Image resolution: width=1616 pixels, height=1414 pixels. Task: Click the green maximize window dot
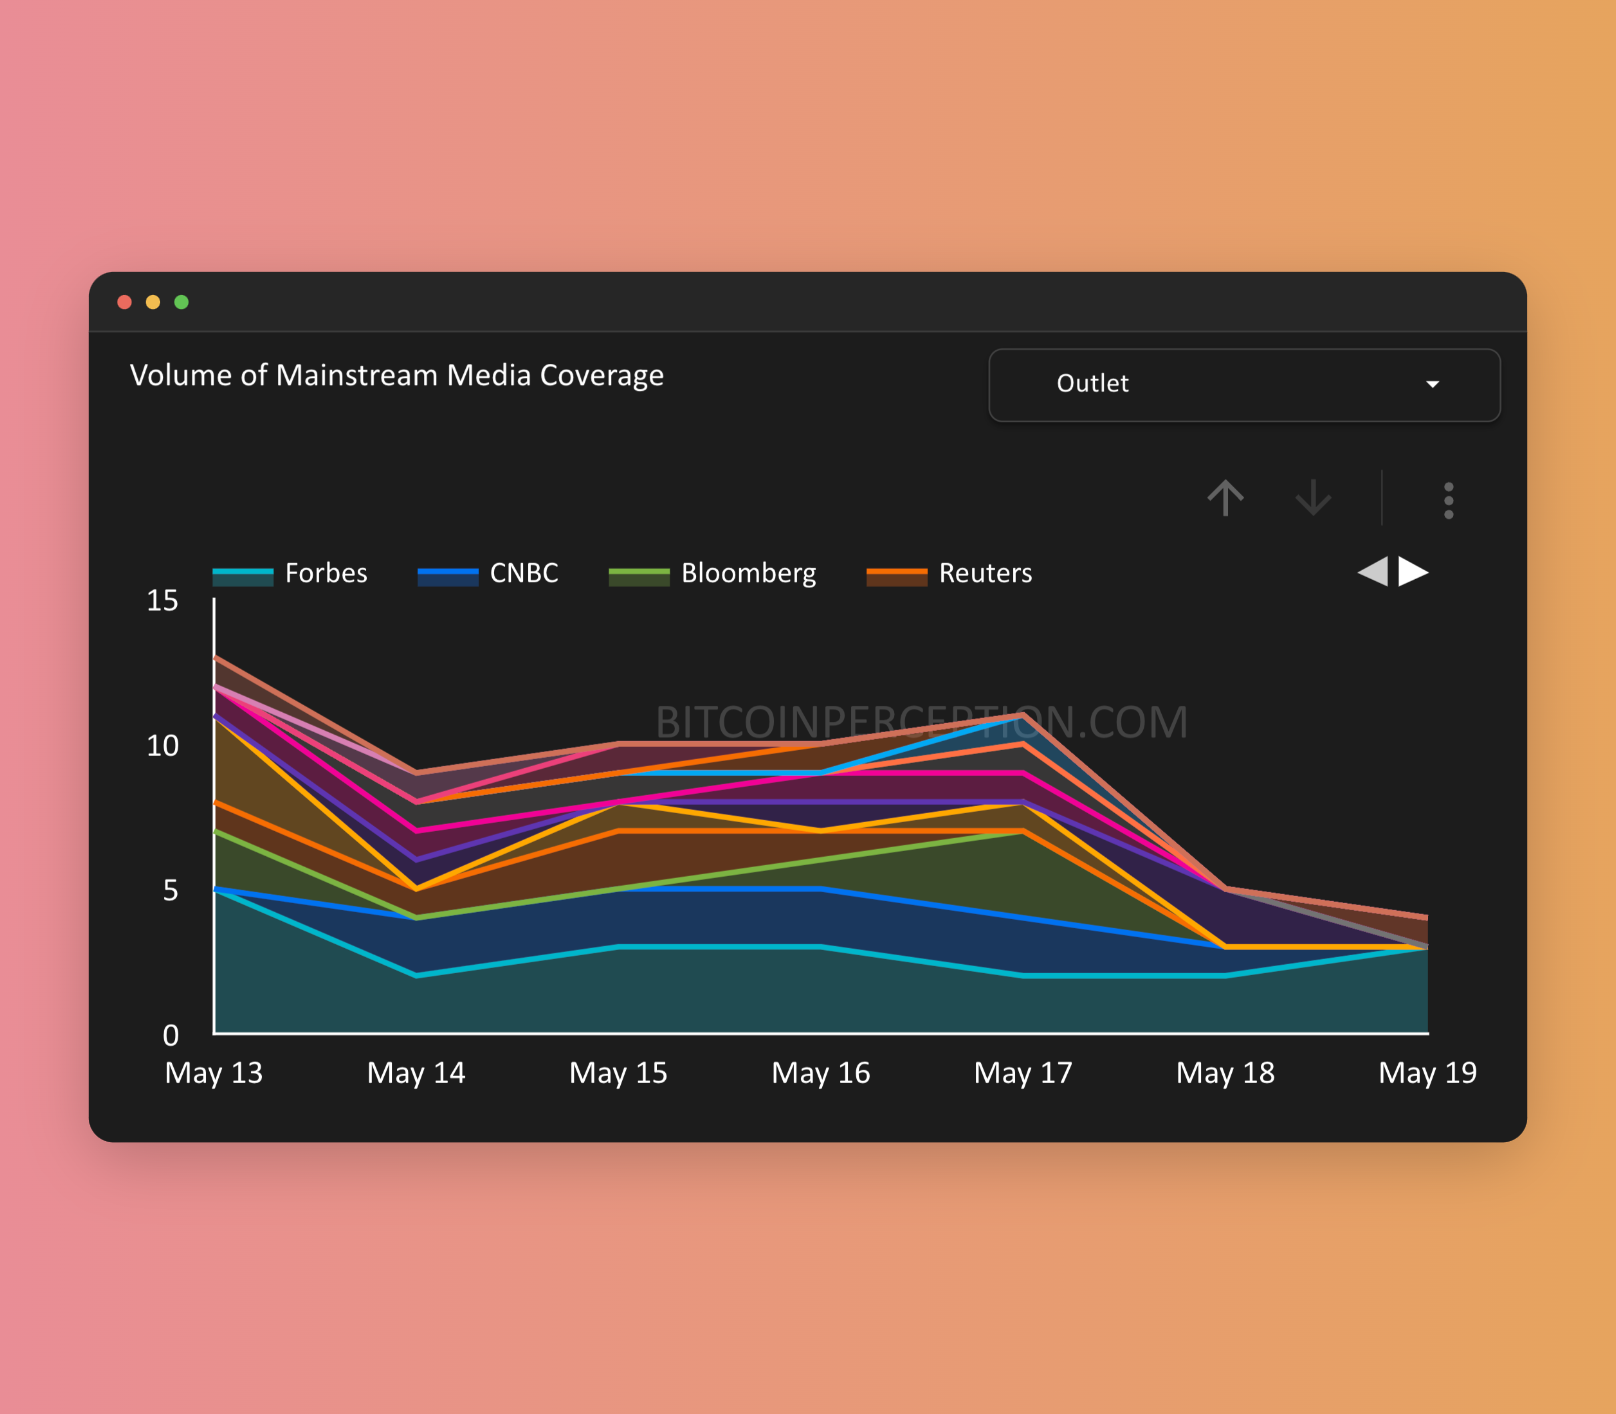click(x=181, y=302)
